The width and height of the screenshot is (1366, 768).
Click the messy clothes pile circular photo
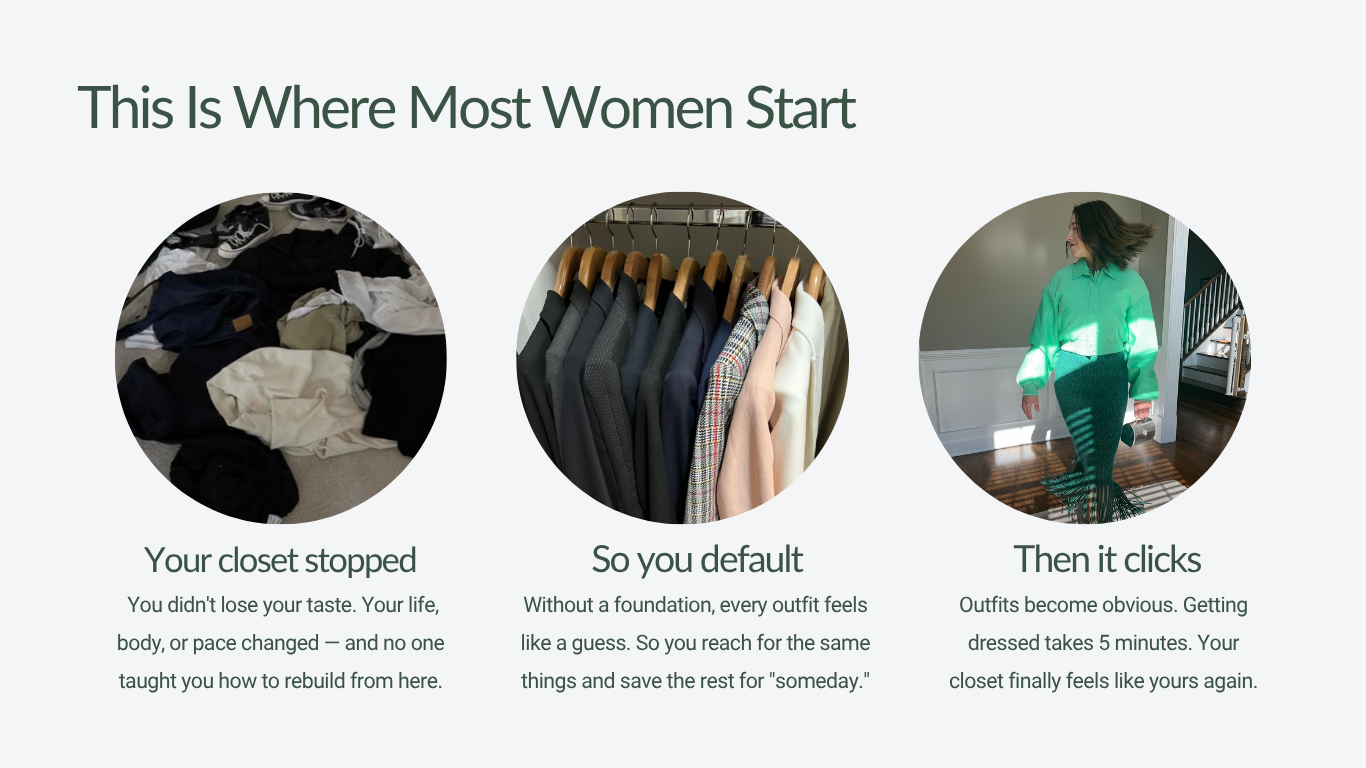point(281,357)
